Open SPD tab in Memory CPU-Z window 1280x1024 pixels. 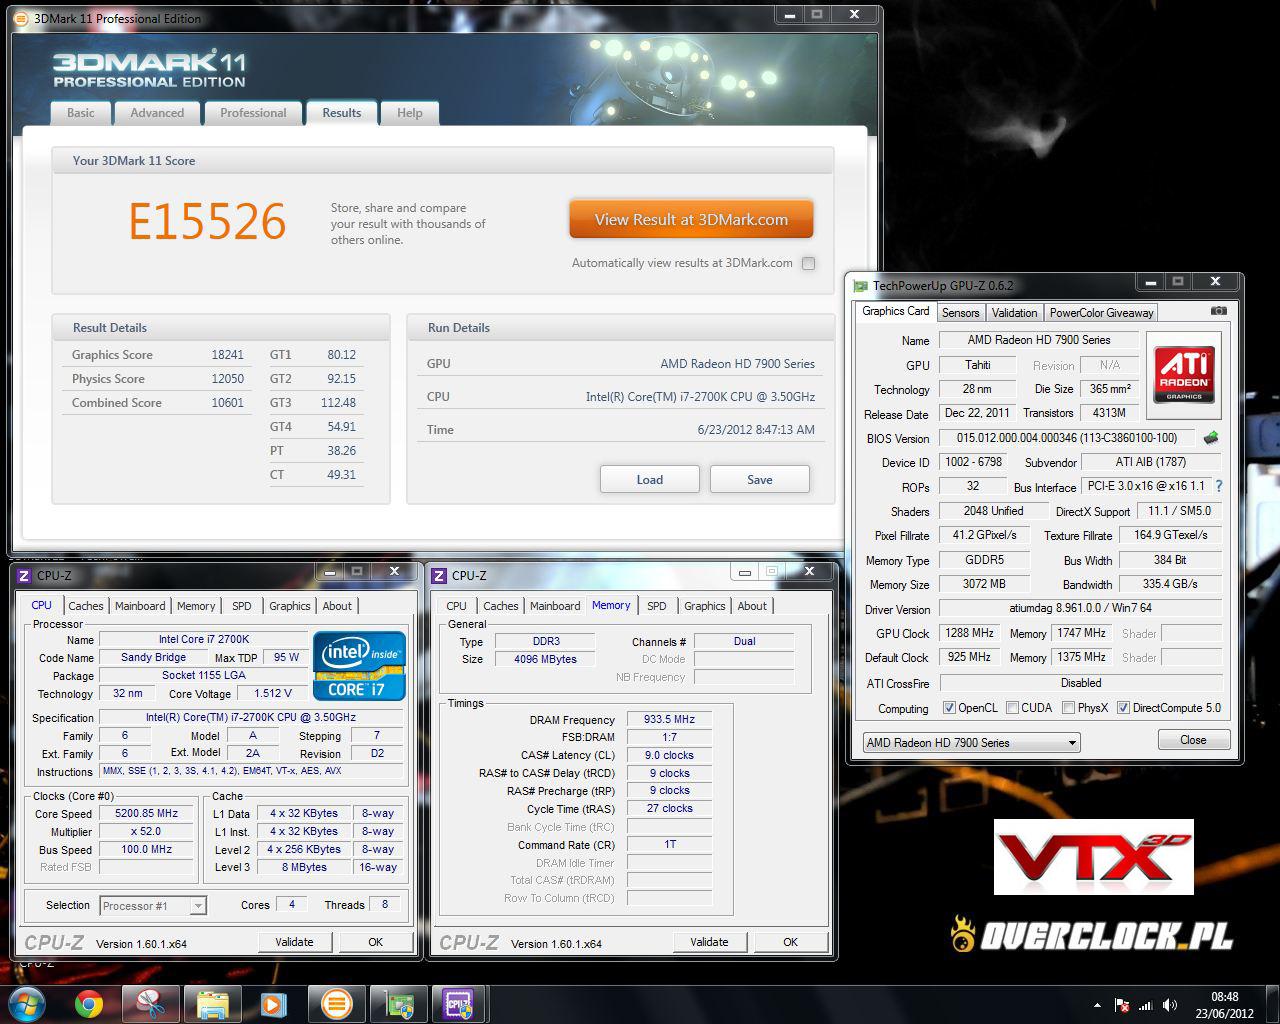click(x=656, y=606)
